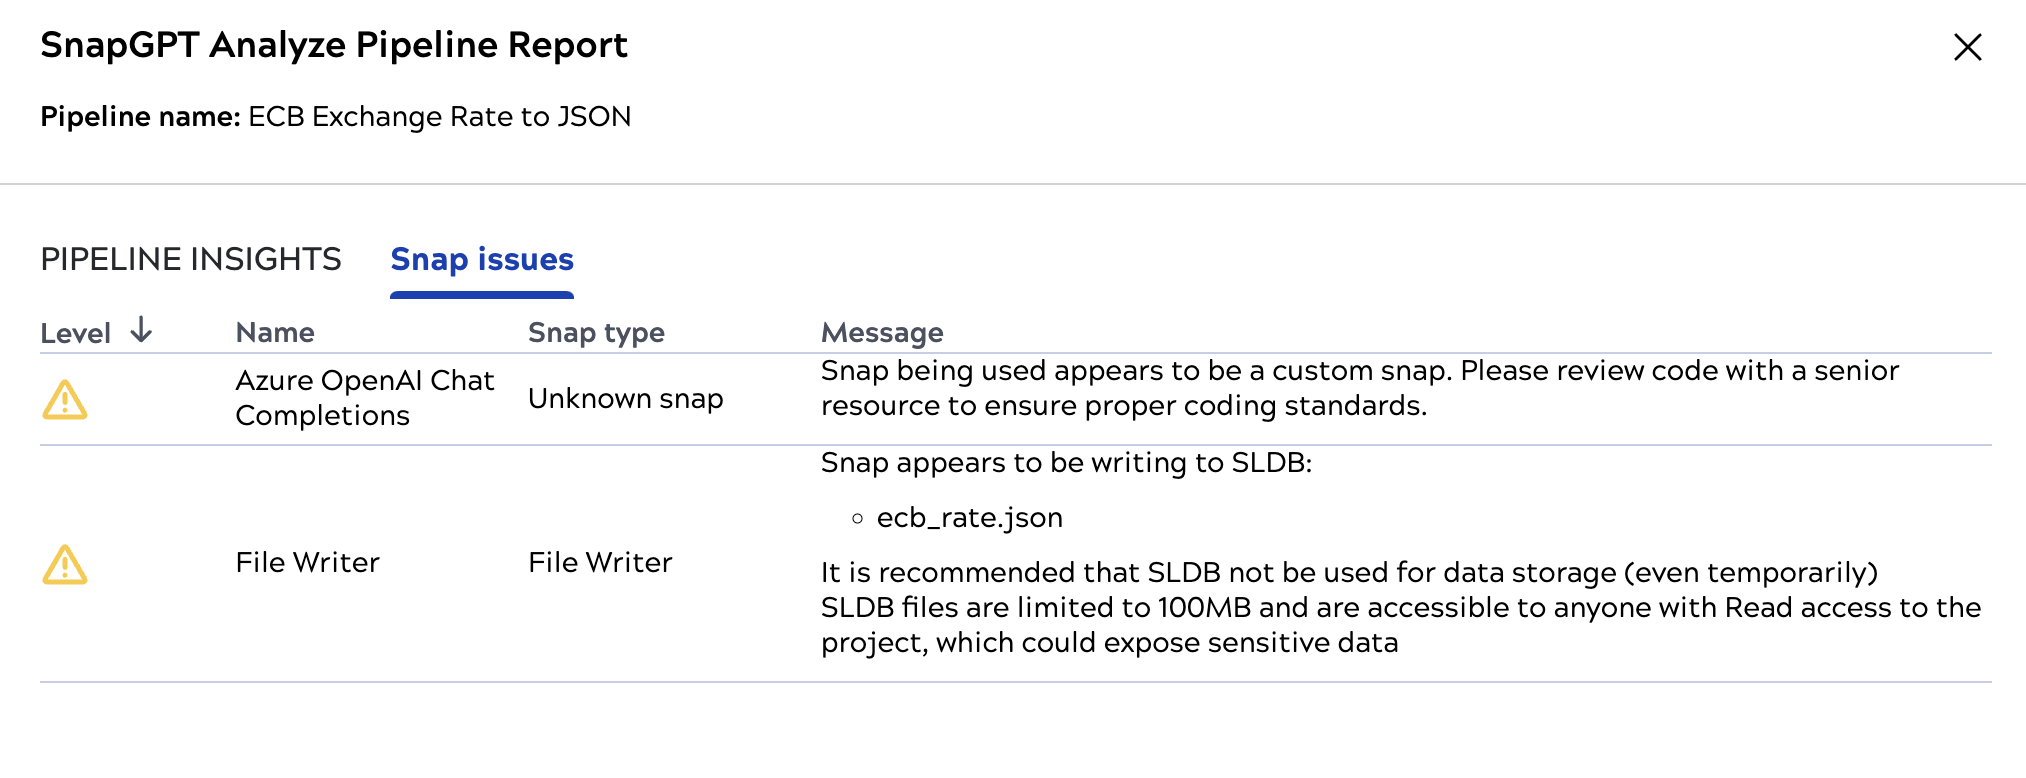
Task: Click the Message column header
Action: tap(882, 331)
